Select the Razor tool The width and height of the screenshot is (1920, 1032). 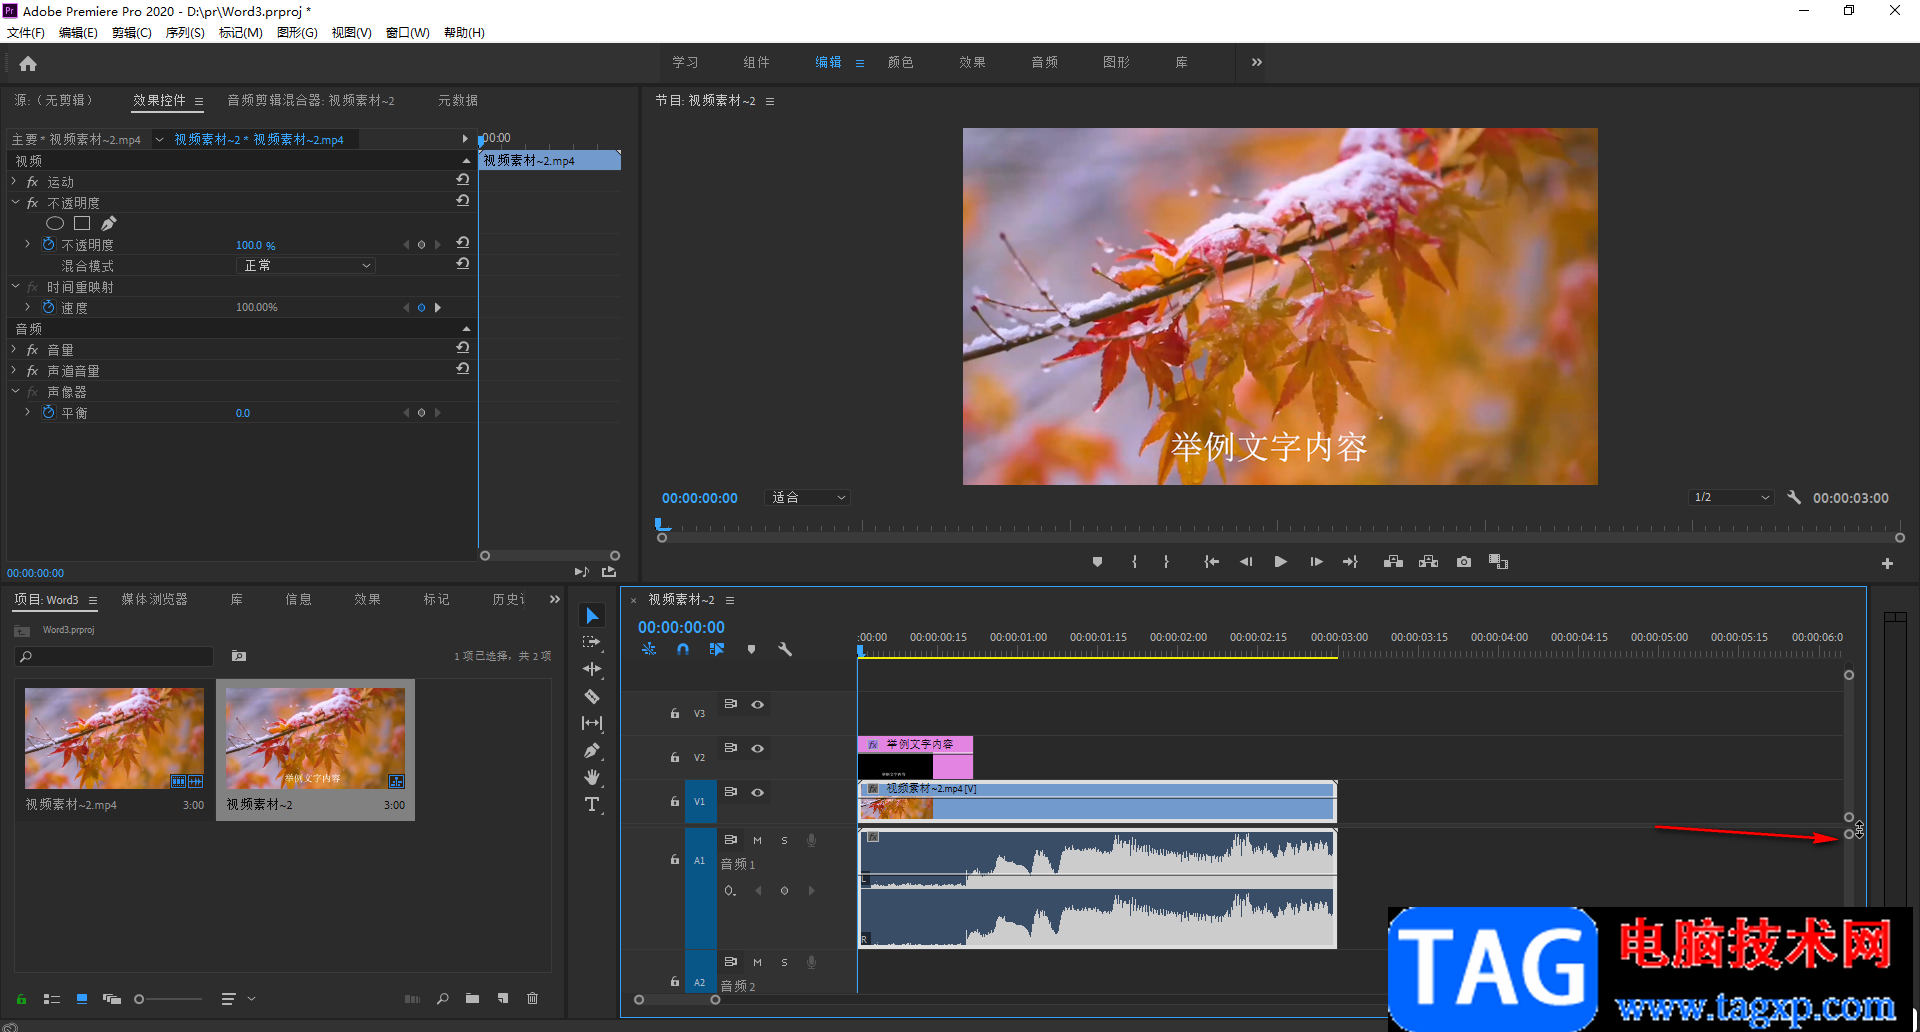click(x=592, y=696)
